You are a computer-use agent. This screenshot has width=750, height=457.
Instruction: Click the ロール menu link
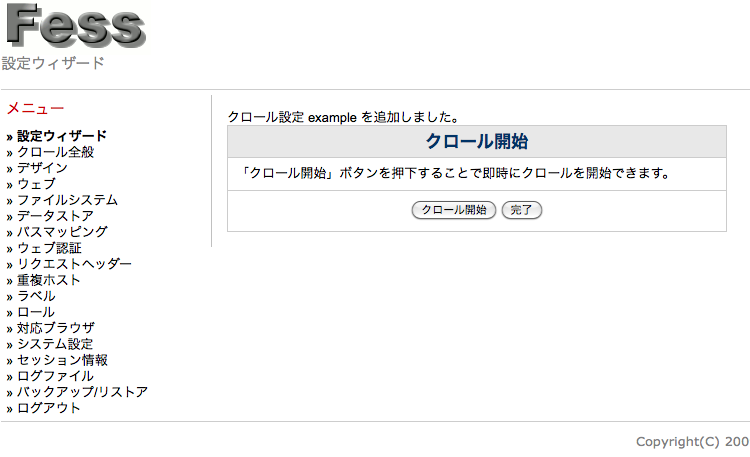pyautogui.click(x=36, y=312)
